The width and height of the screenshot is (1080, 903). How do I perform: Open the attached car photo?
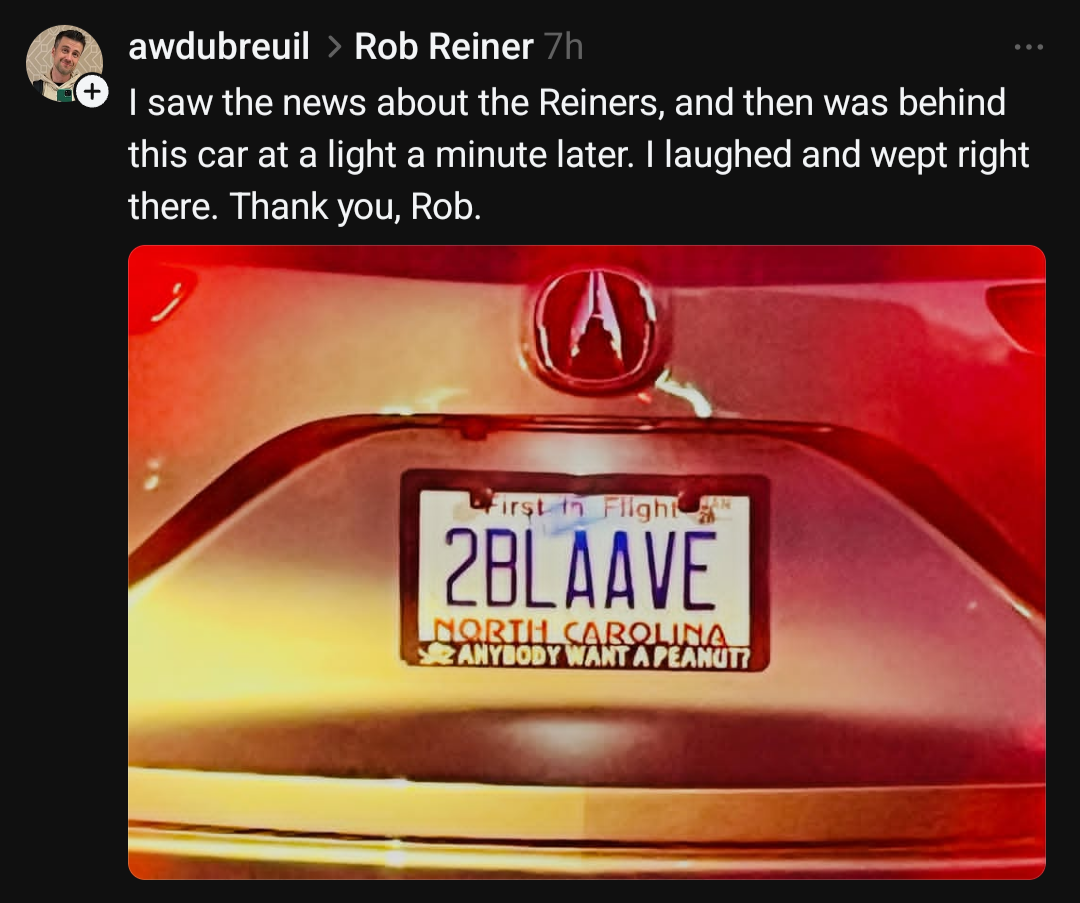587,562
